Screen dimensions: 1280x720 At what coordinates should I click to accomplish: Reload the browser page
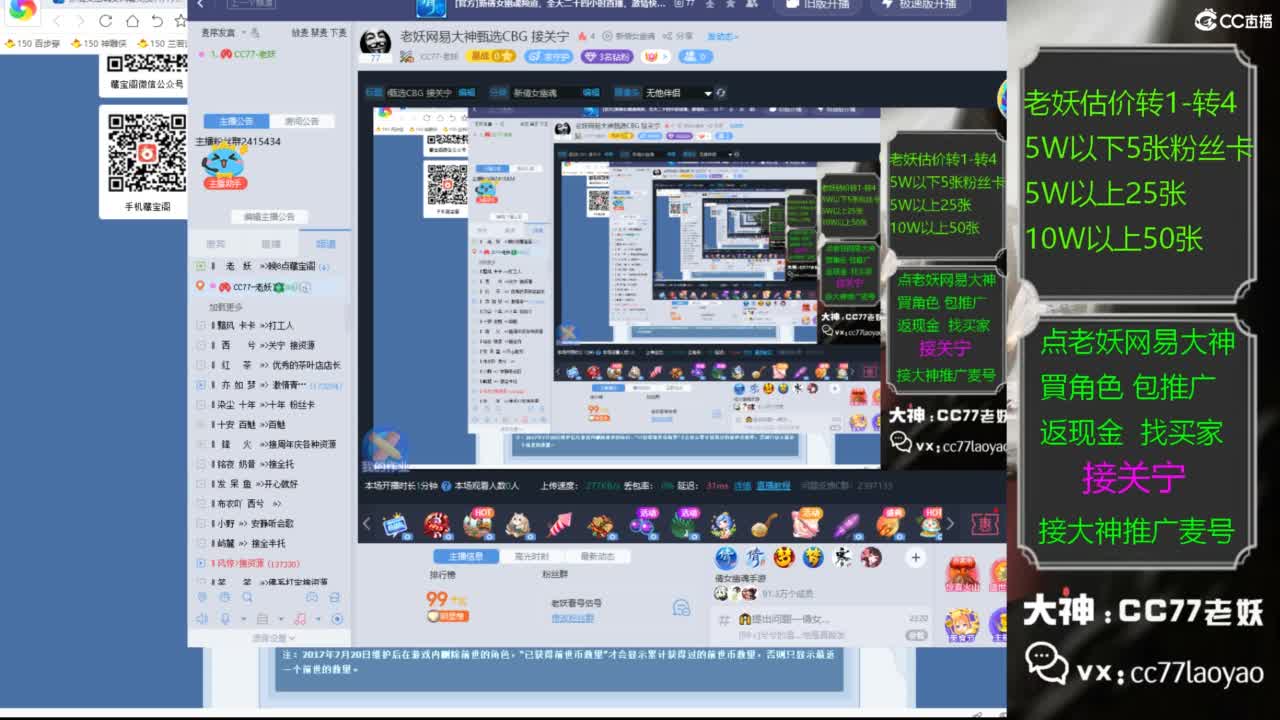click(106, 21)
